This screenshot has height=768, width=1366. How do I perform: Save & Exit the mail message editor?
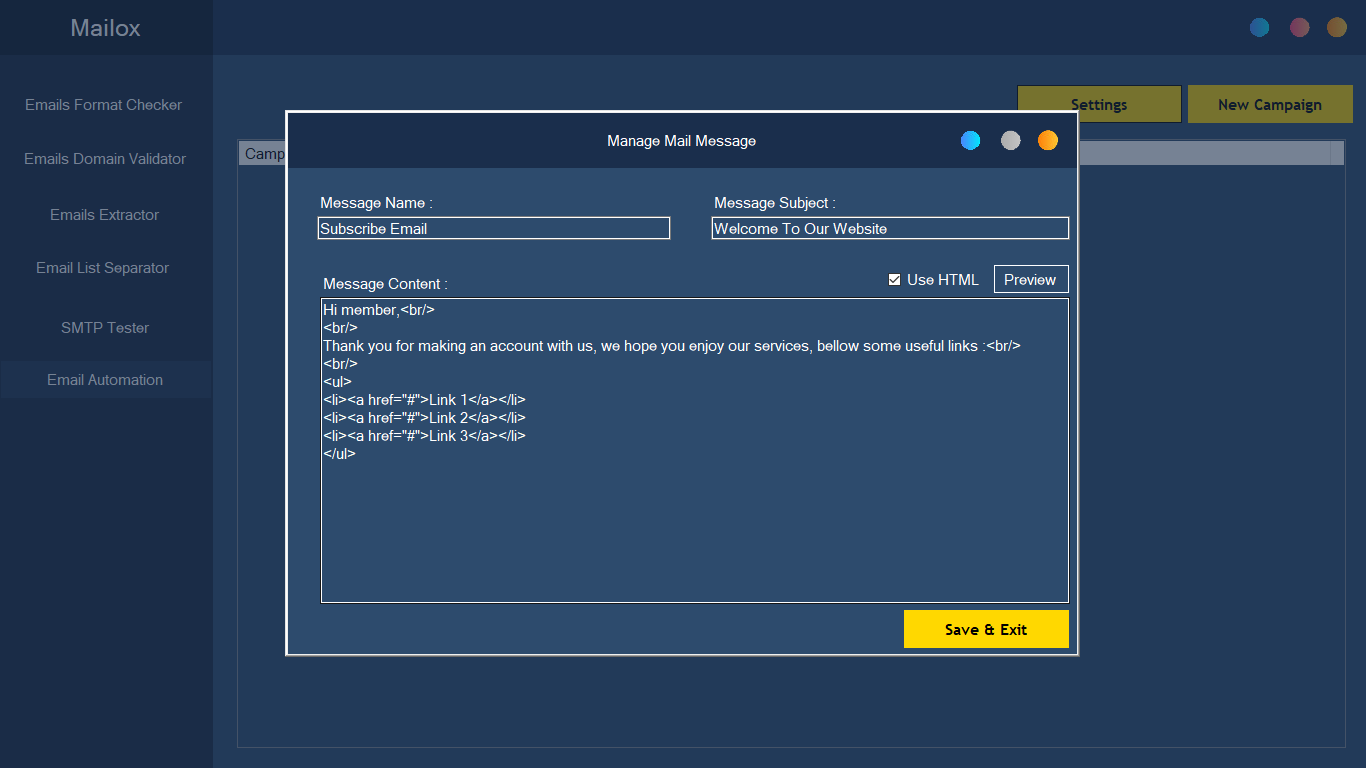point(986,629)
